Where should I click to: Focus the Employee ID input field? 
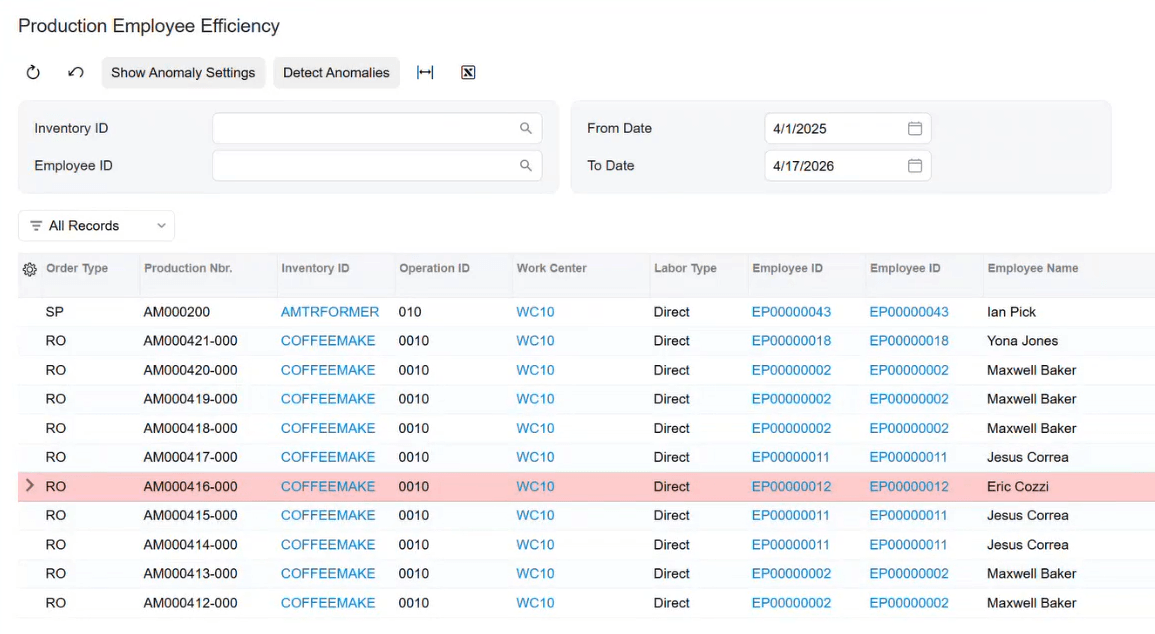[377, 166]
